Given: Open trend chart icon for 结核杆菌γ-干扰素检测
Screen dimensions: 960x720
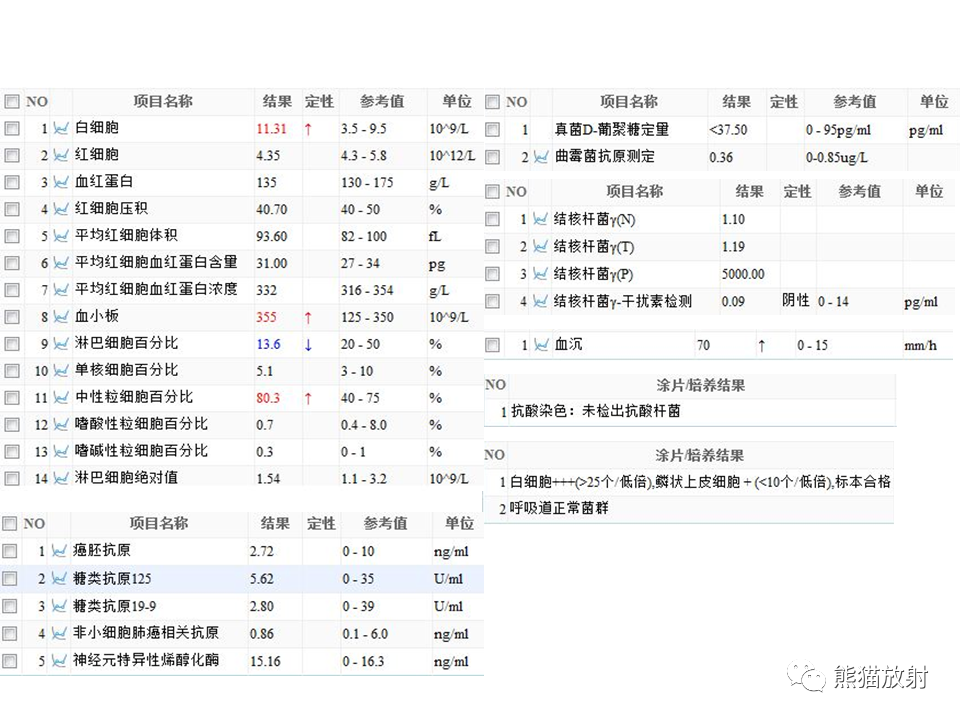Looking at the screenshot, I should point(540,301).
